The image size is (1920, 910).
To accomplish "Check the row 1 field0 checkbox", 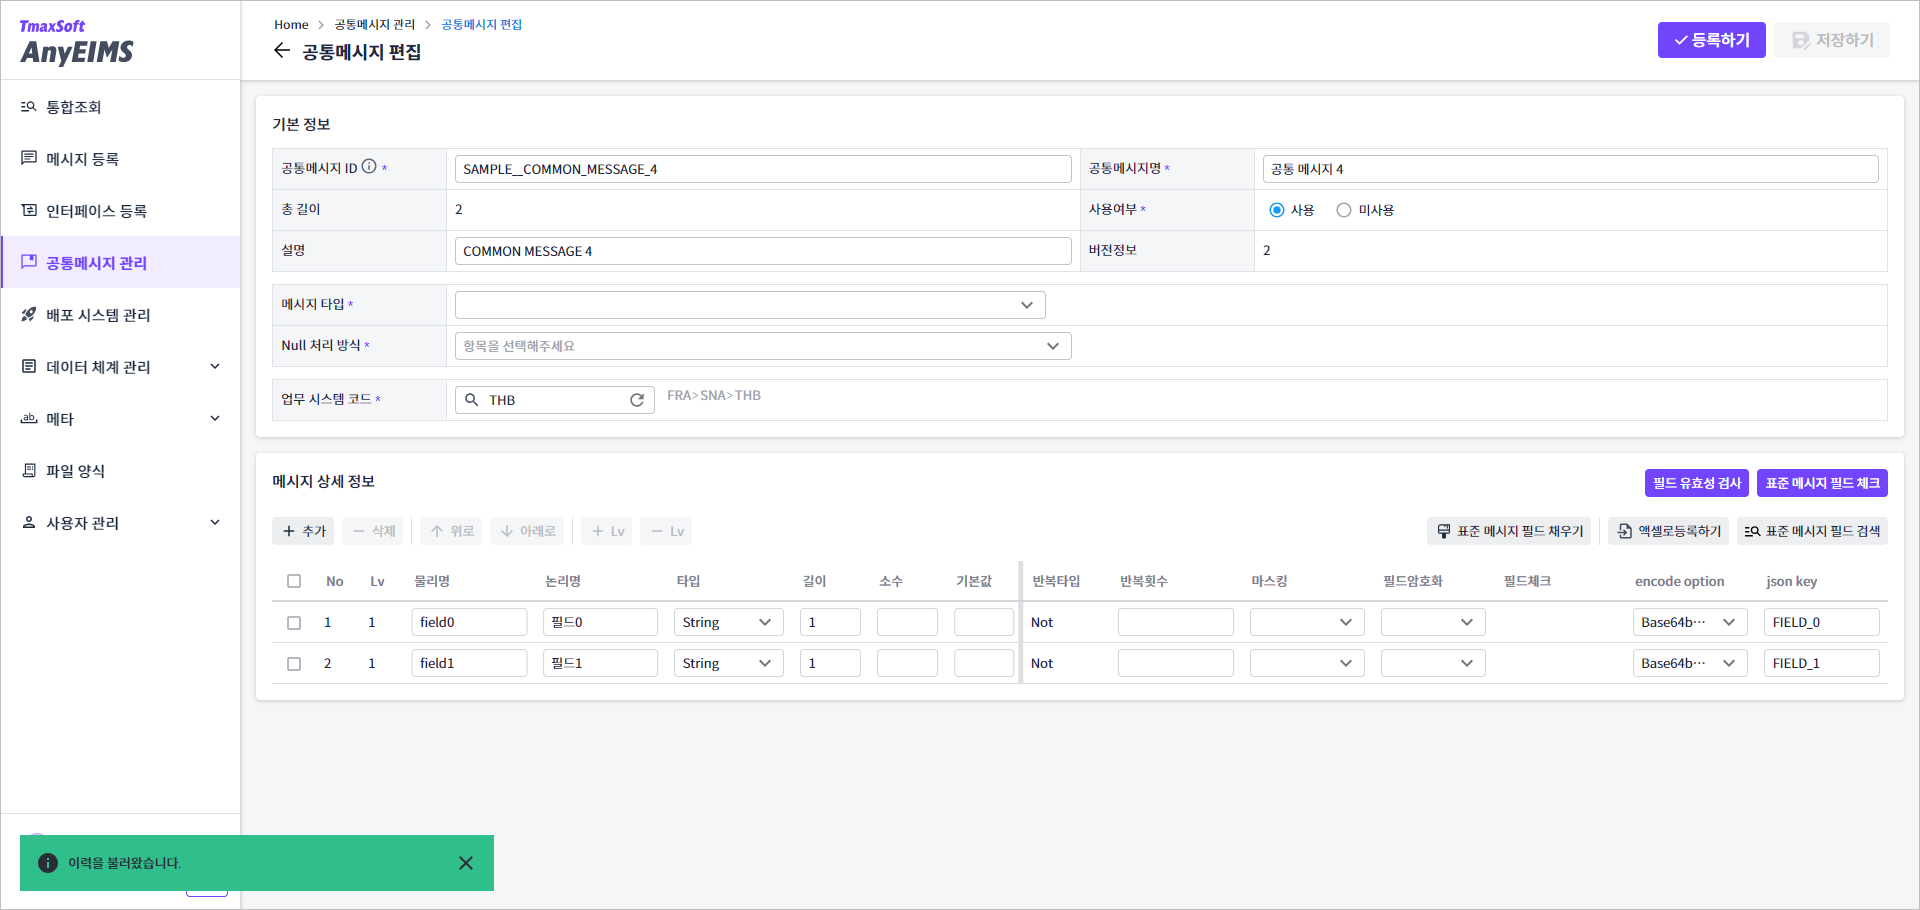I will 294,622.
